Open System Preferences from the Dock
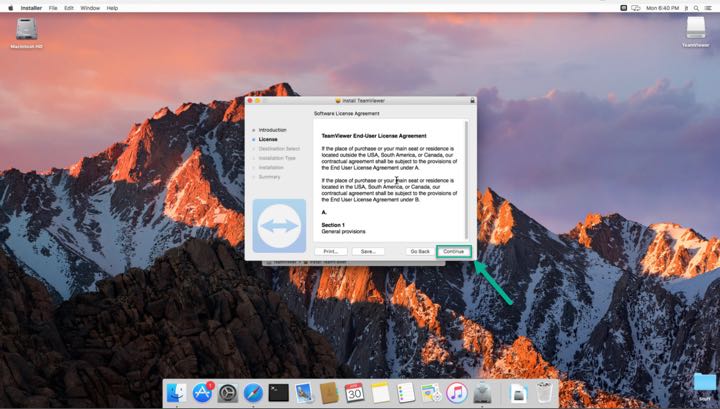Screen dimensions: 720x409 pos(228,393)
